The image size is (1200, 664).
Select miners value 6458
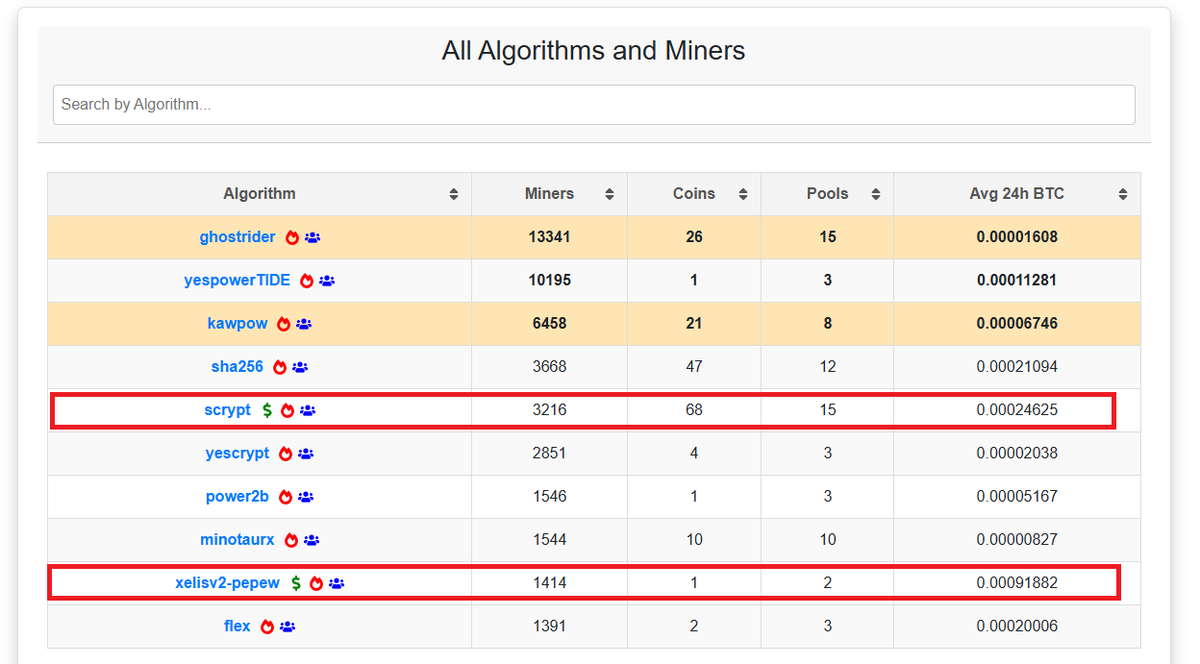click(x=549, y=323)
